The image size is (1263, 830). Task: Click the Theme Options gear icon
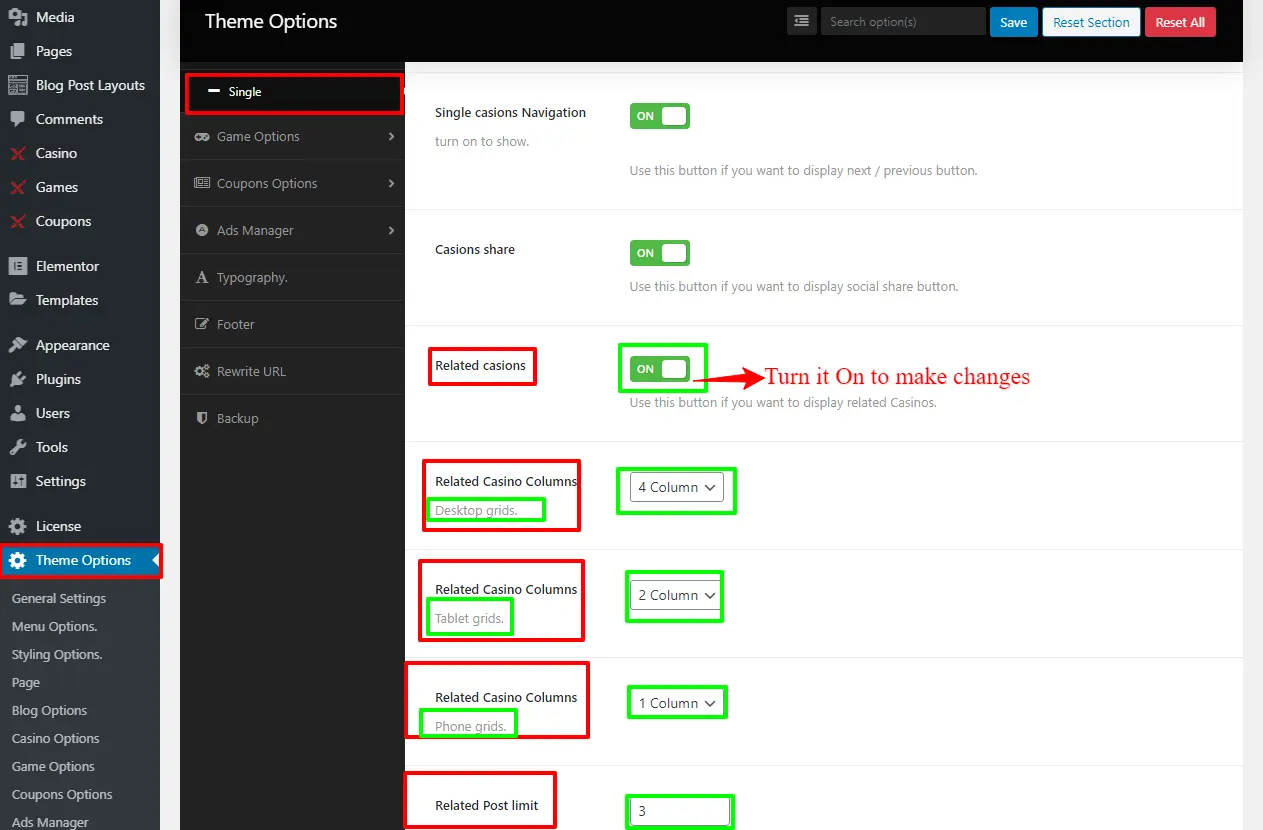click(x=18, y=560)
